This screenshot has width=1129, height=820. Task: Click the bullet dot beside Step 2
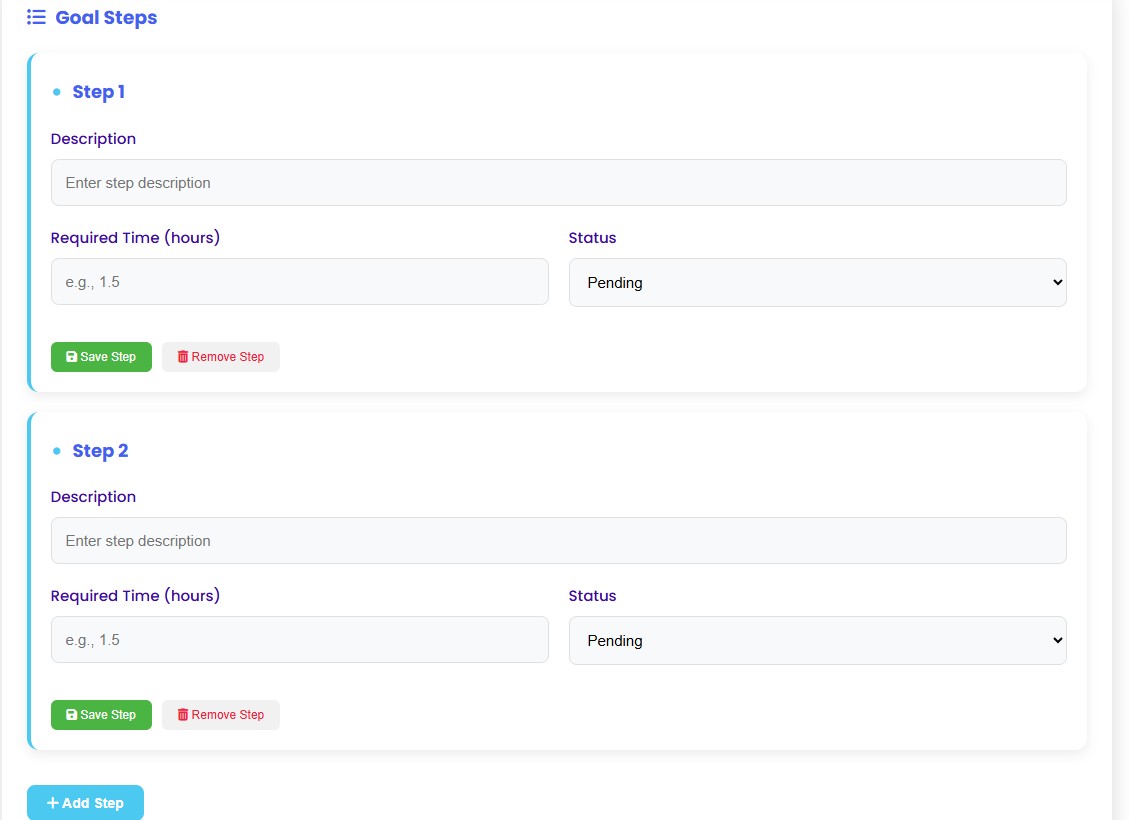[x=56, y=451]
